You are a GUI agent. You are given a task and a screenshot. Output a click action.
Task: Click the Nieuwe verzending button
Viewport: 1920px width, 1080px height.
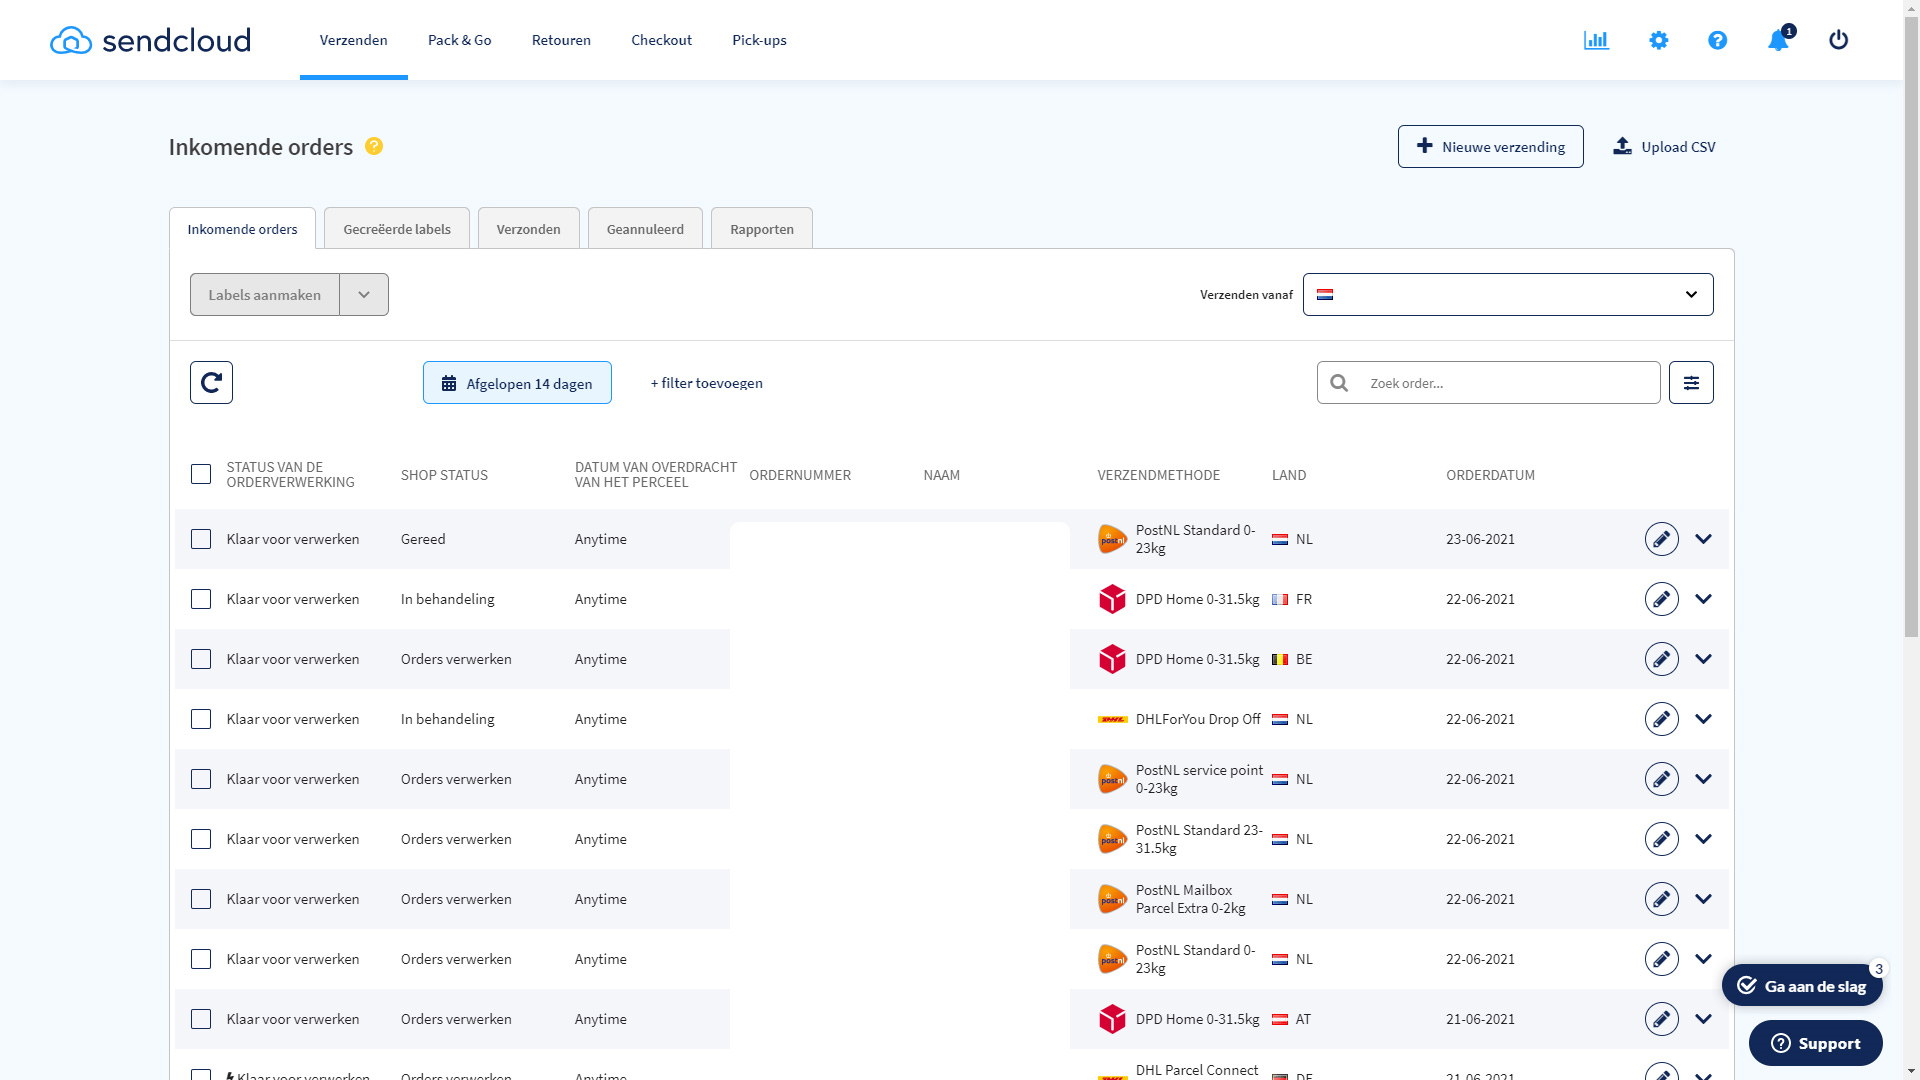[x=1490, y=147]
